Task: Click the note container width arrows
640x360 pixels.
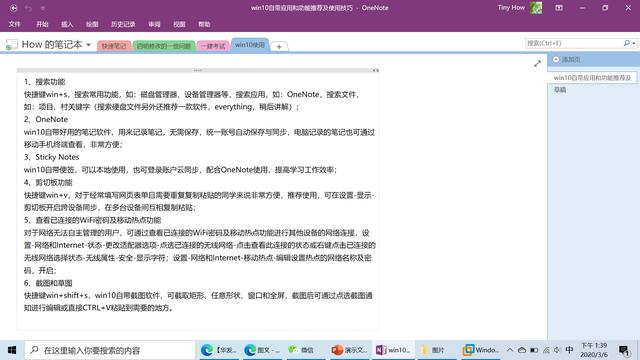Action: pyautogui.click(x=375, y=71)
